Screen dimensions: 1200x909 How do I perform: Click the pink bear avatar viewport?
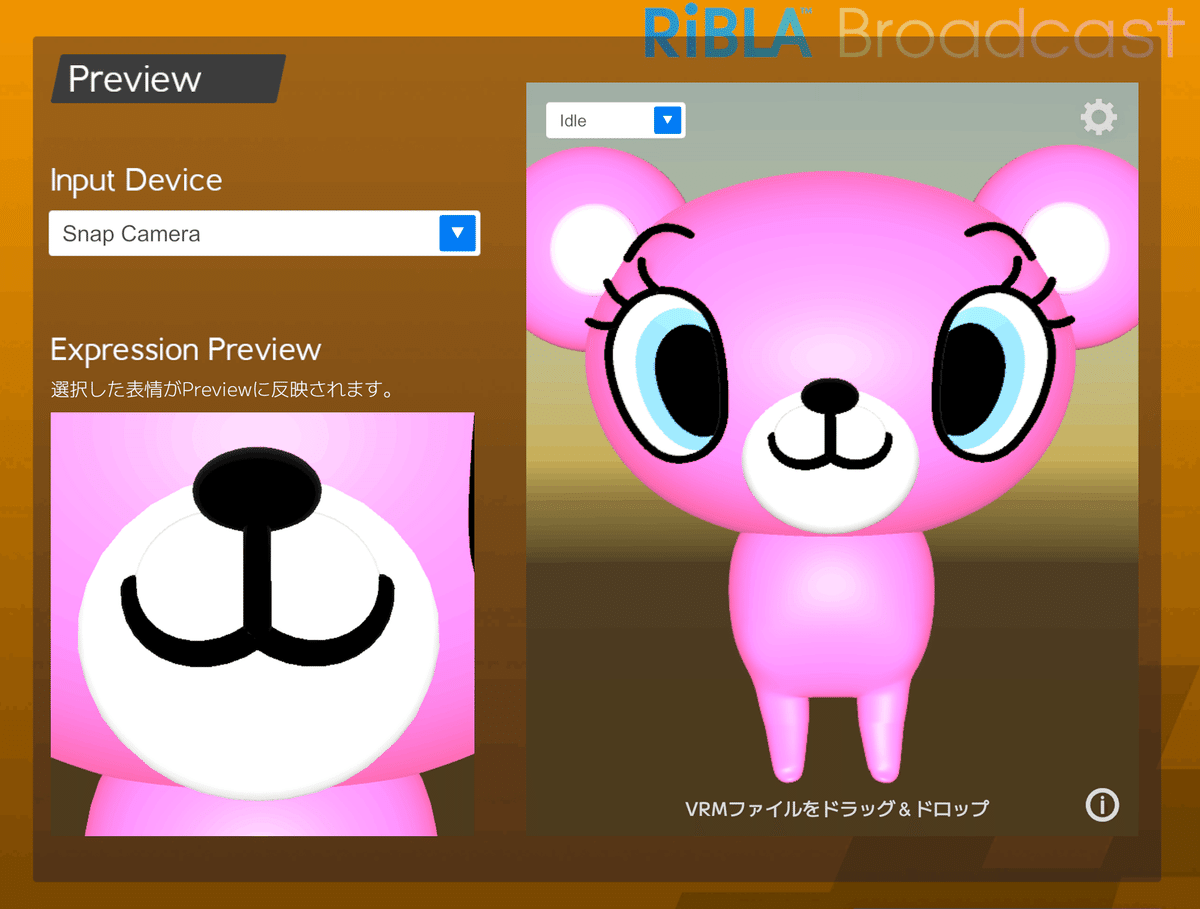832,459
